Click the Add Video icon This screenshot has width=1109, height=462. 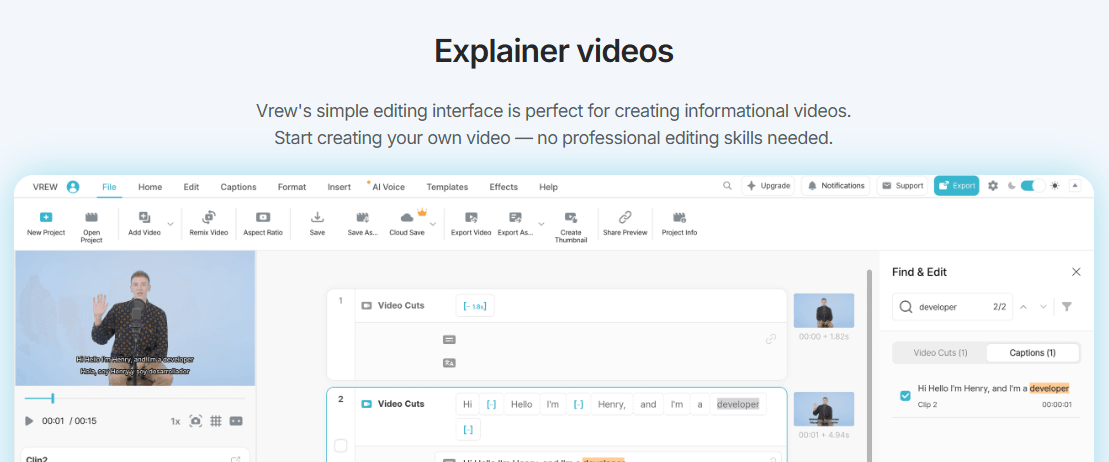(x=144, y=218)
